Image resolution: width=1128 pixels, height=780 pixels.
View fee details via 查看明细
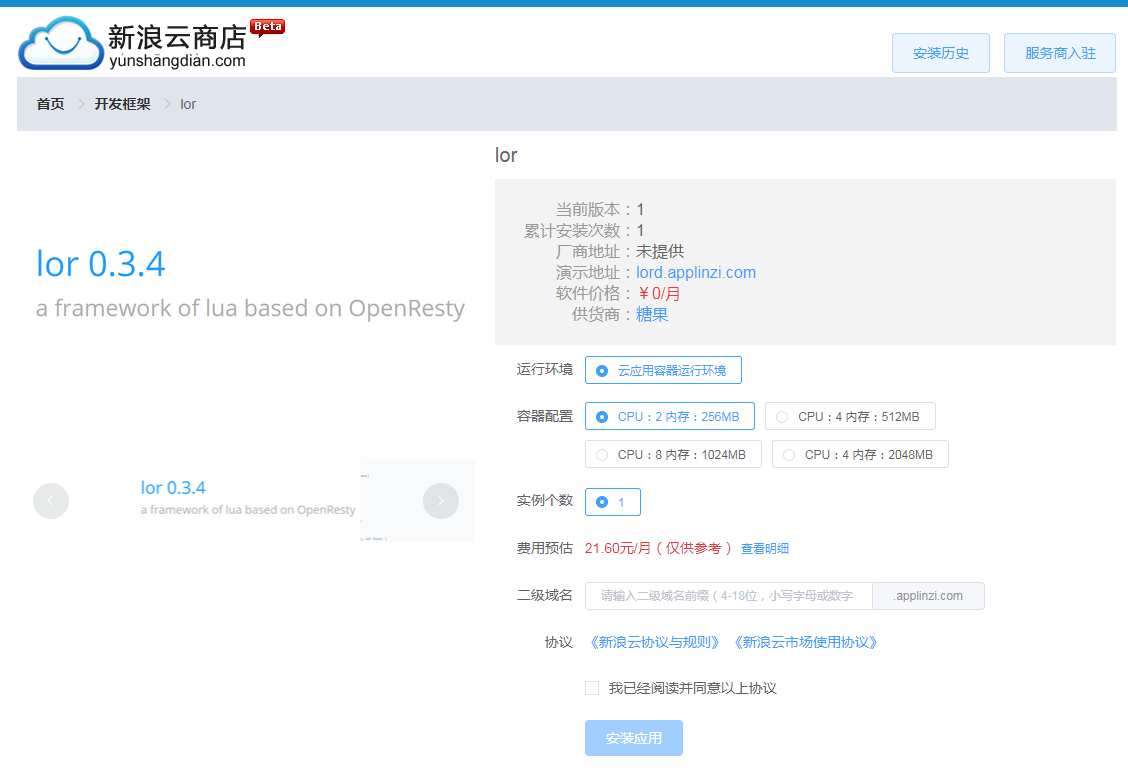(x=765, y=548)
